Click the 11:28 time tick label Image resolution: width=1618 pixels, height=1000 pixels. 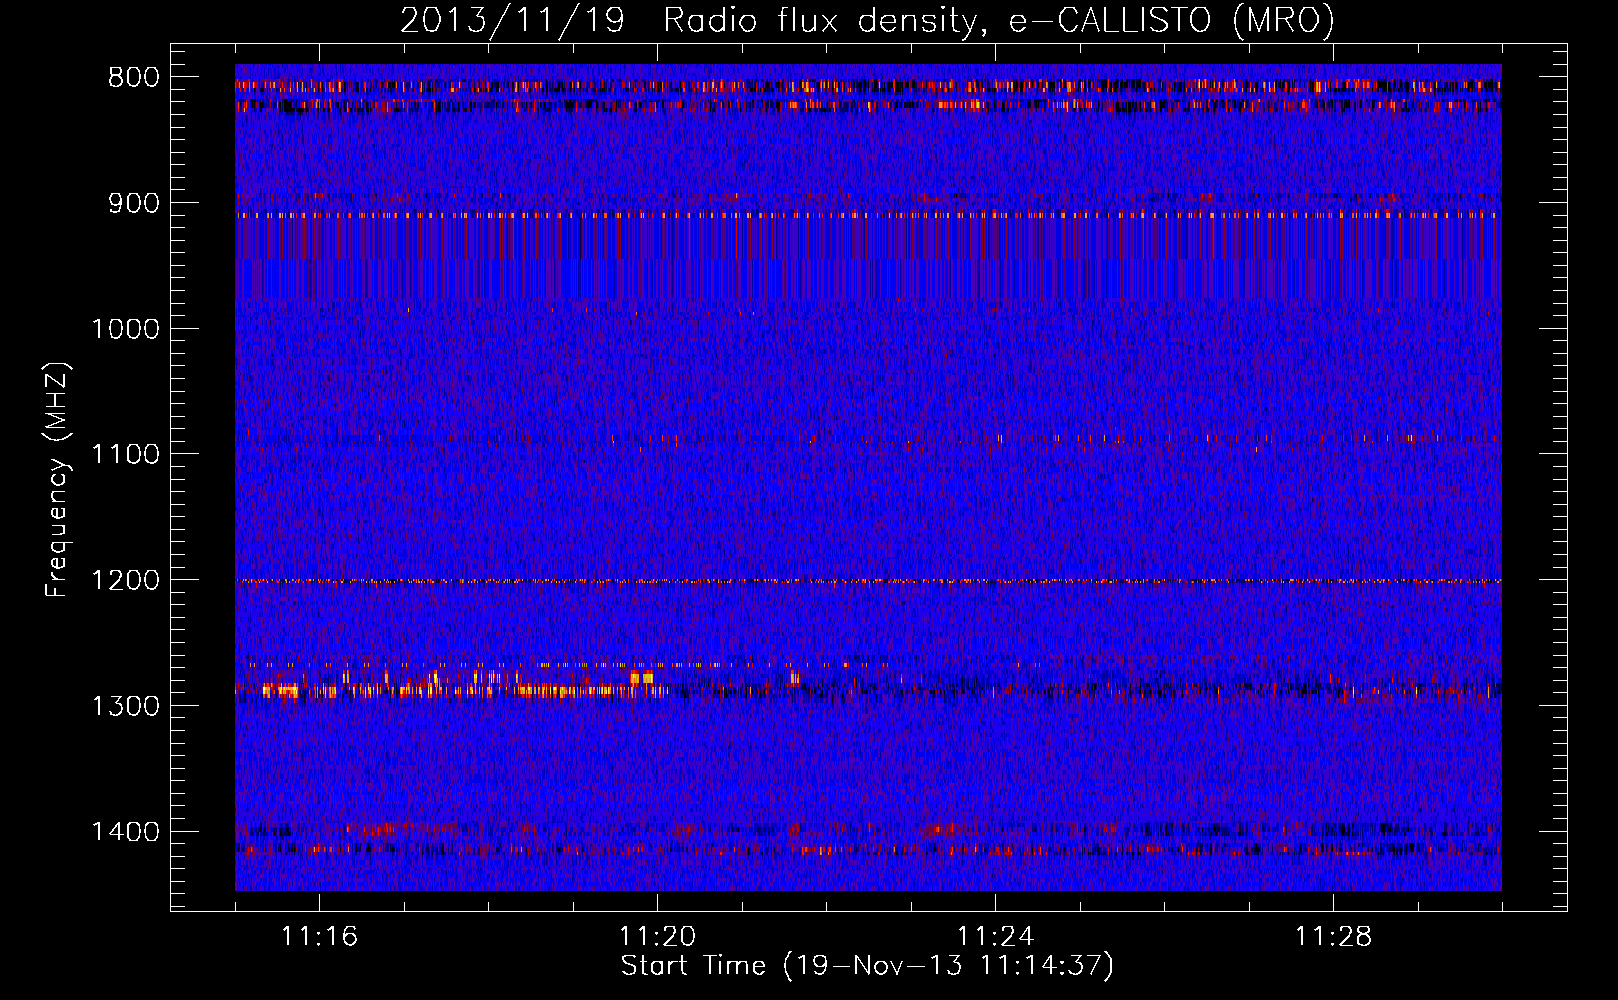[x=1333, y=937]
